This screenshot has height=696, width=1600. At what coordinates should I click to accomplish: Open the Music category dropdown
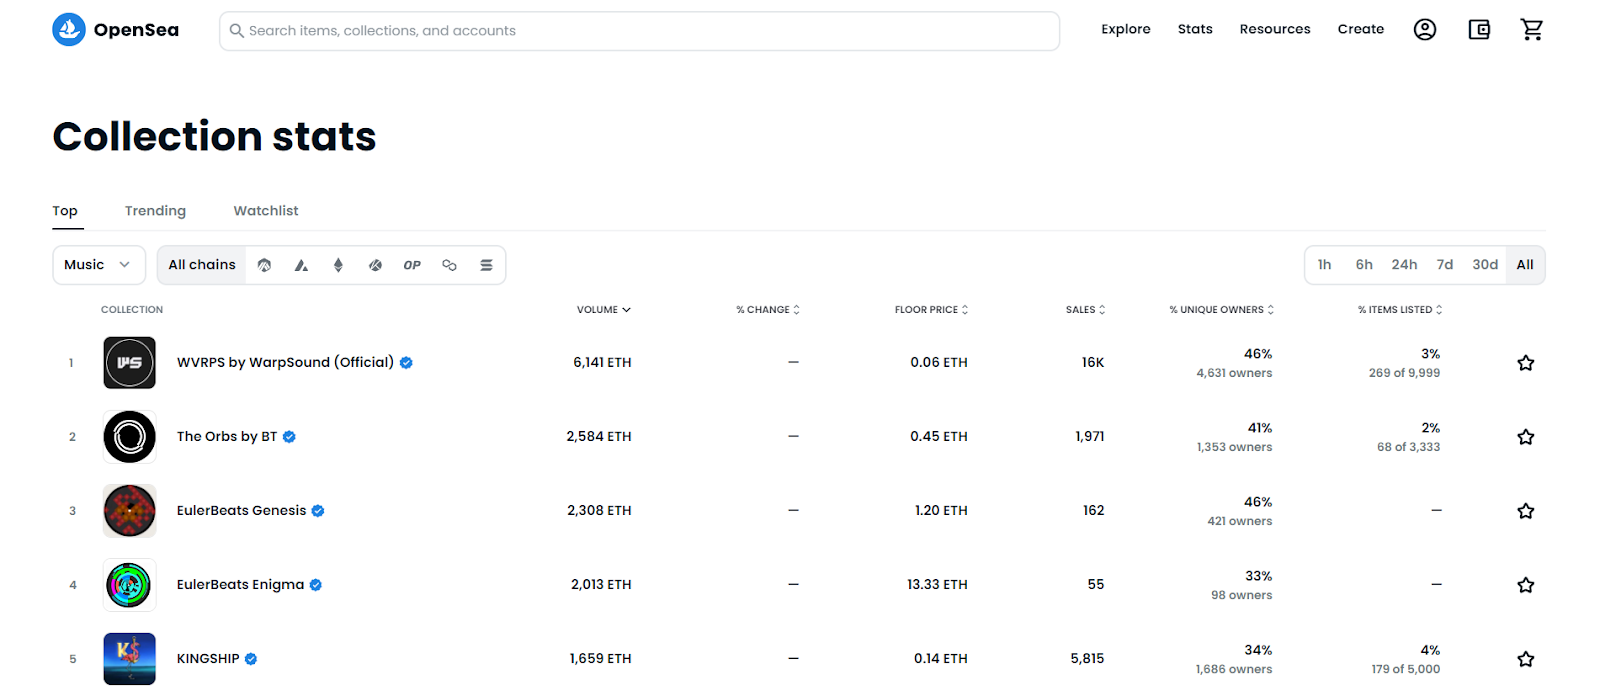click(99, 265)
